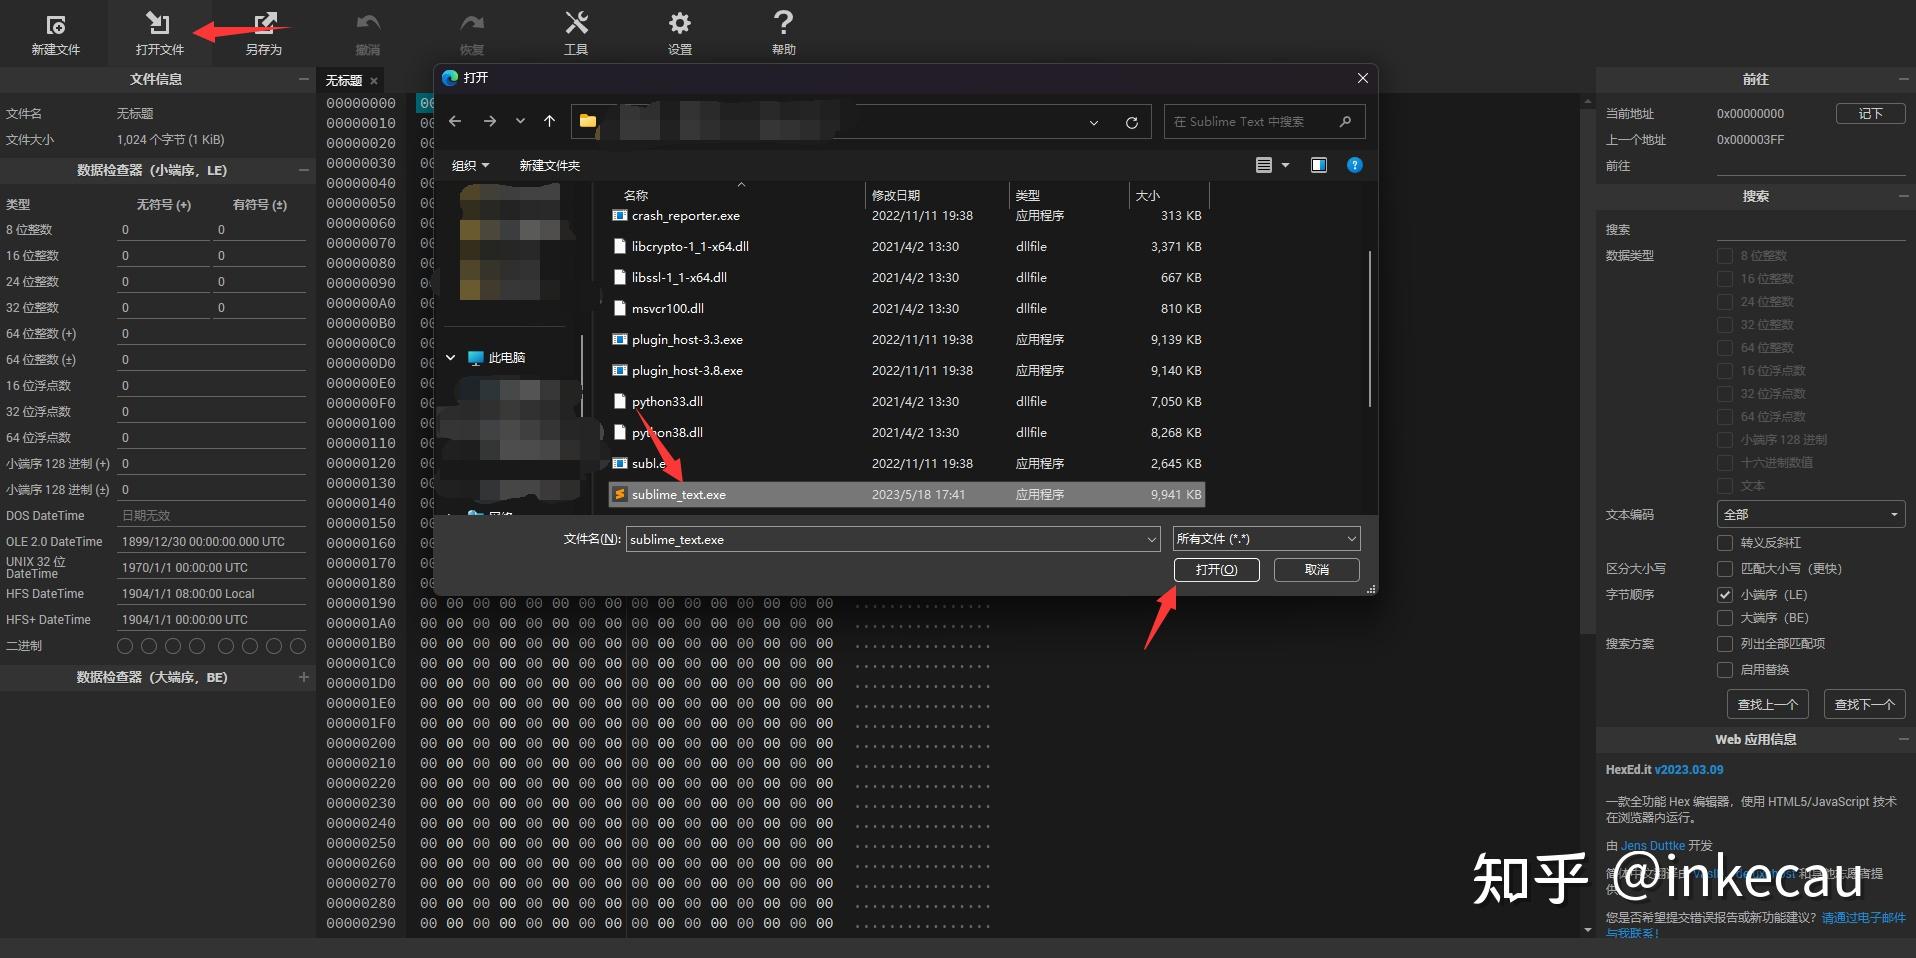This screenshot has width=1916, height=958.
Task: Enable the 大端序 (BE) checkbox
Action: (x=1725, y=618)
